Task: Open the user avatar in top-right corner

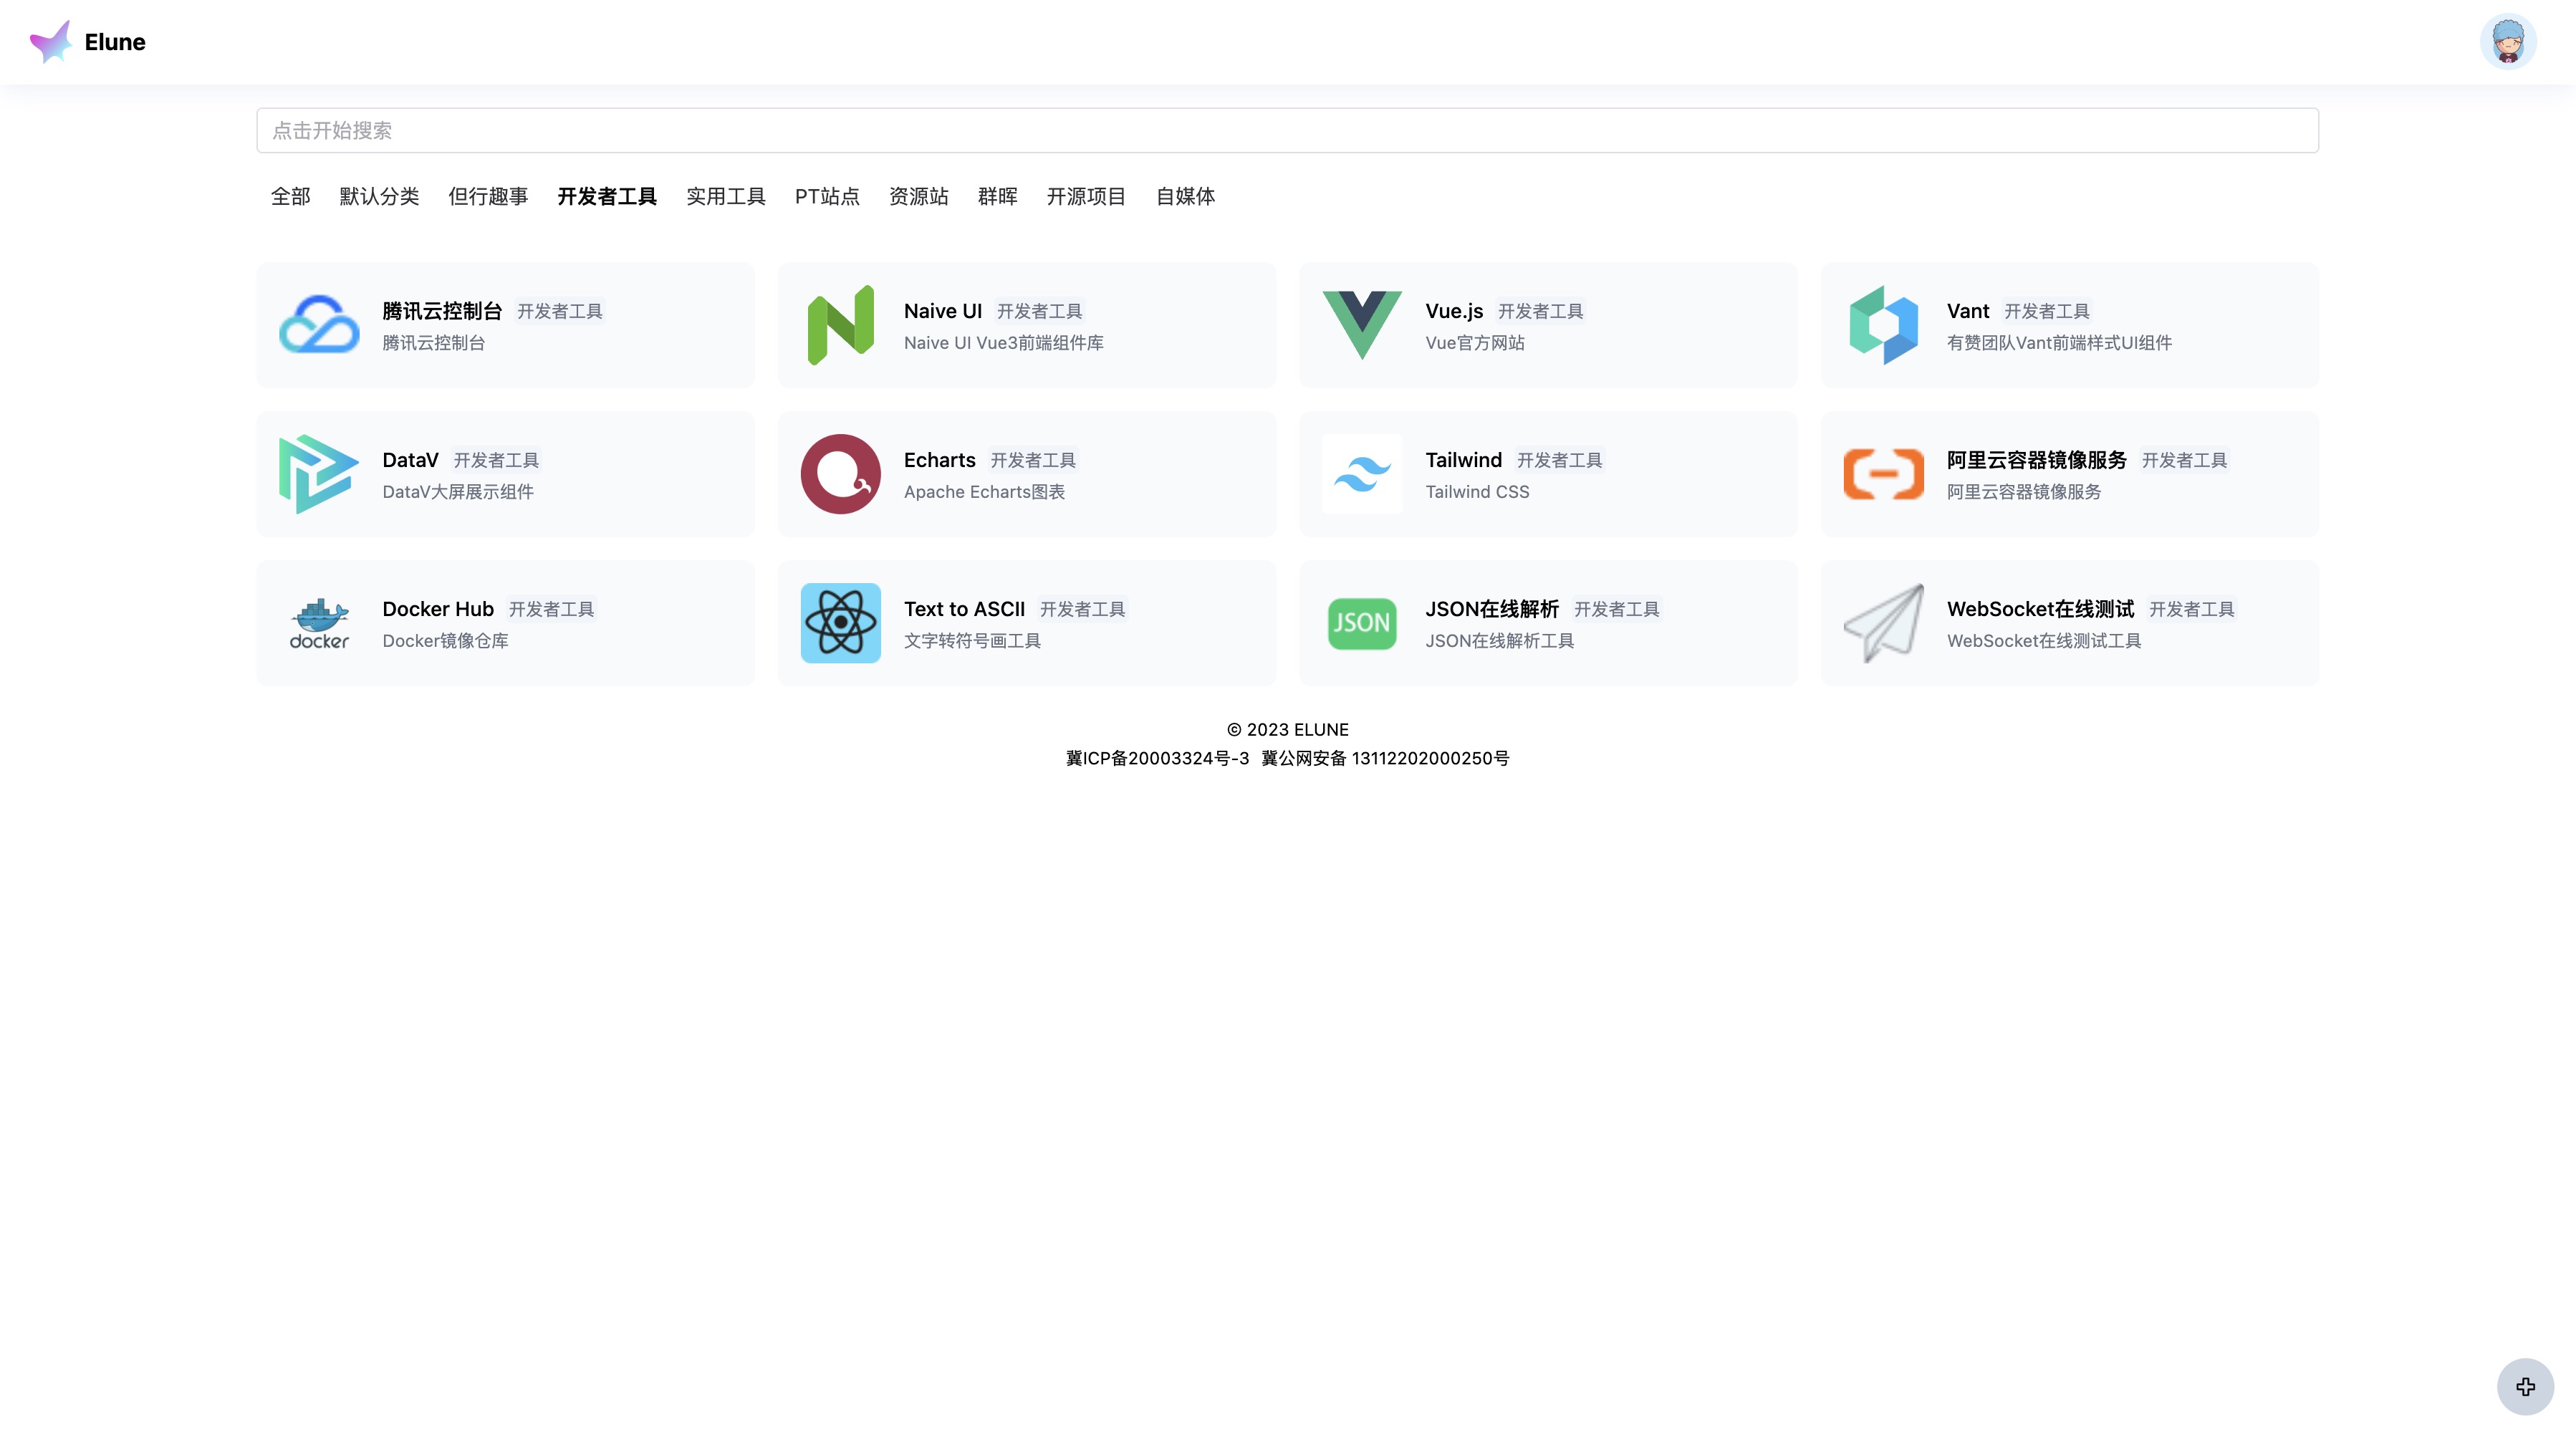Action: click(2507, 42)
